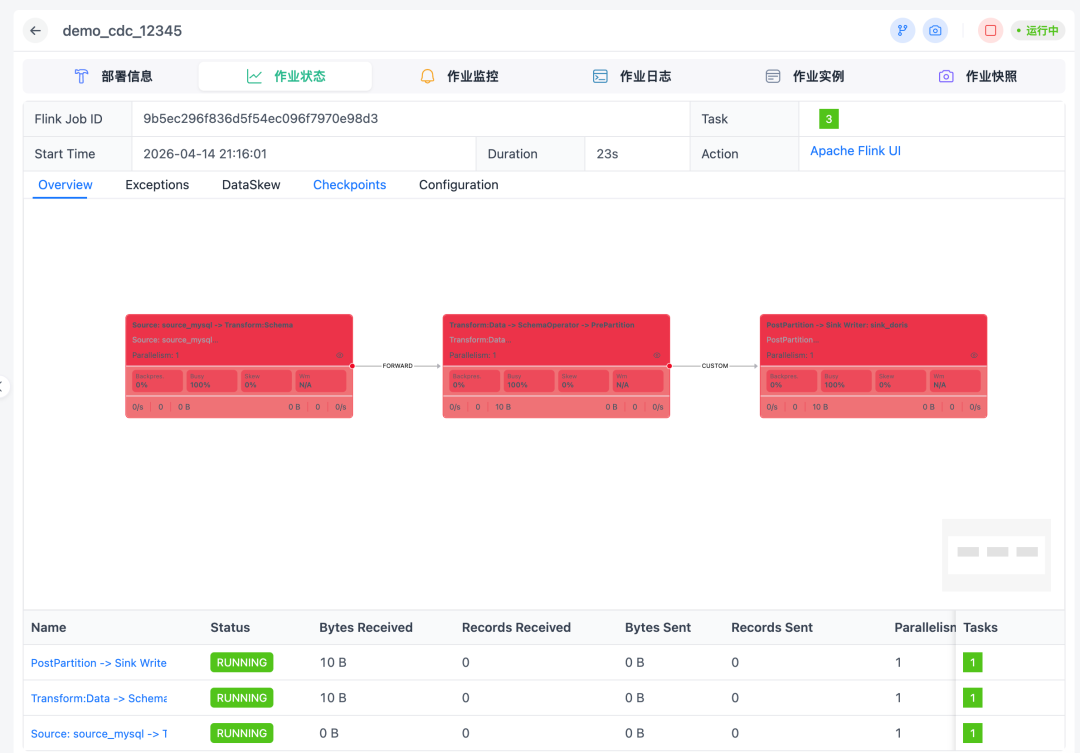Select the Transform:Data SchemaOperator graph node
This screenshot has width=1080, height=753.
pos(556,366)
